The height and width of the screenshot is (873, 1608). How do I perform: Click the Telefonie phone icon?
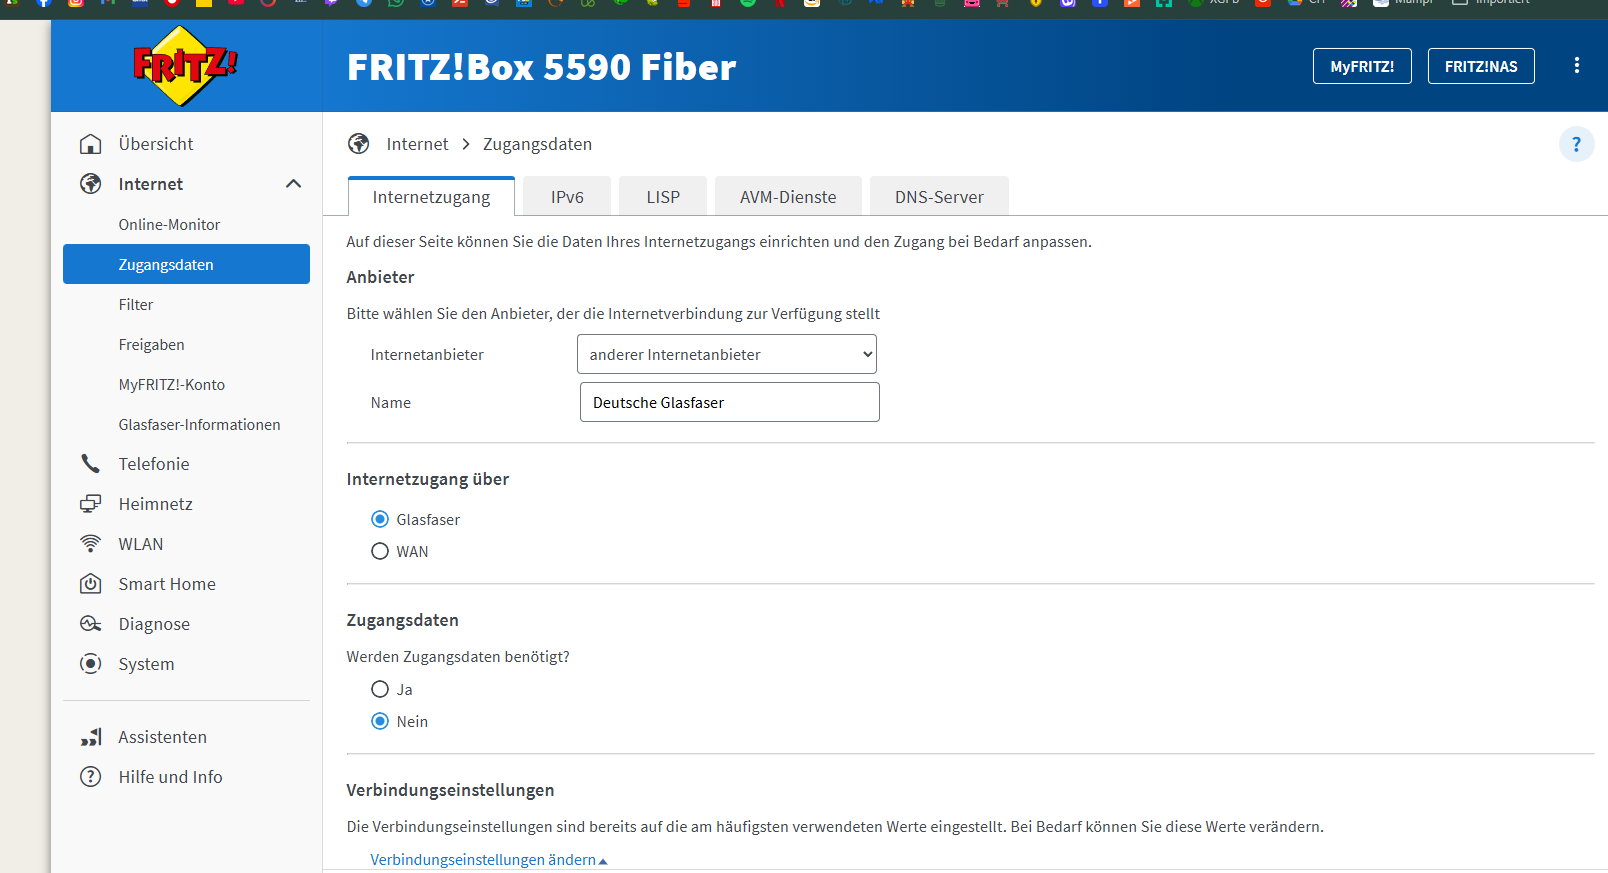91,464
